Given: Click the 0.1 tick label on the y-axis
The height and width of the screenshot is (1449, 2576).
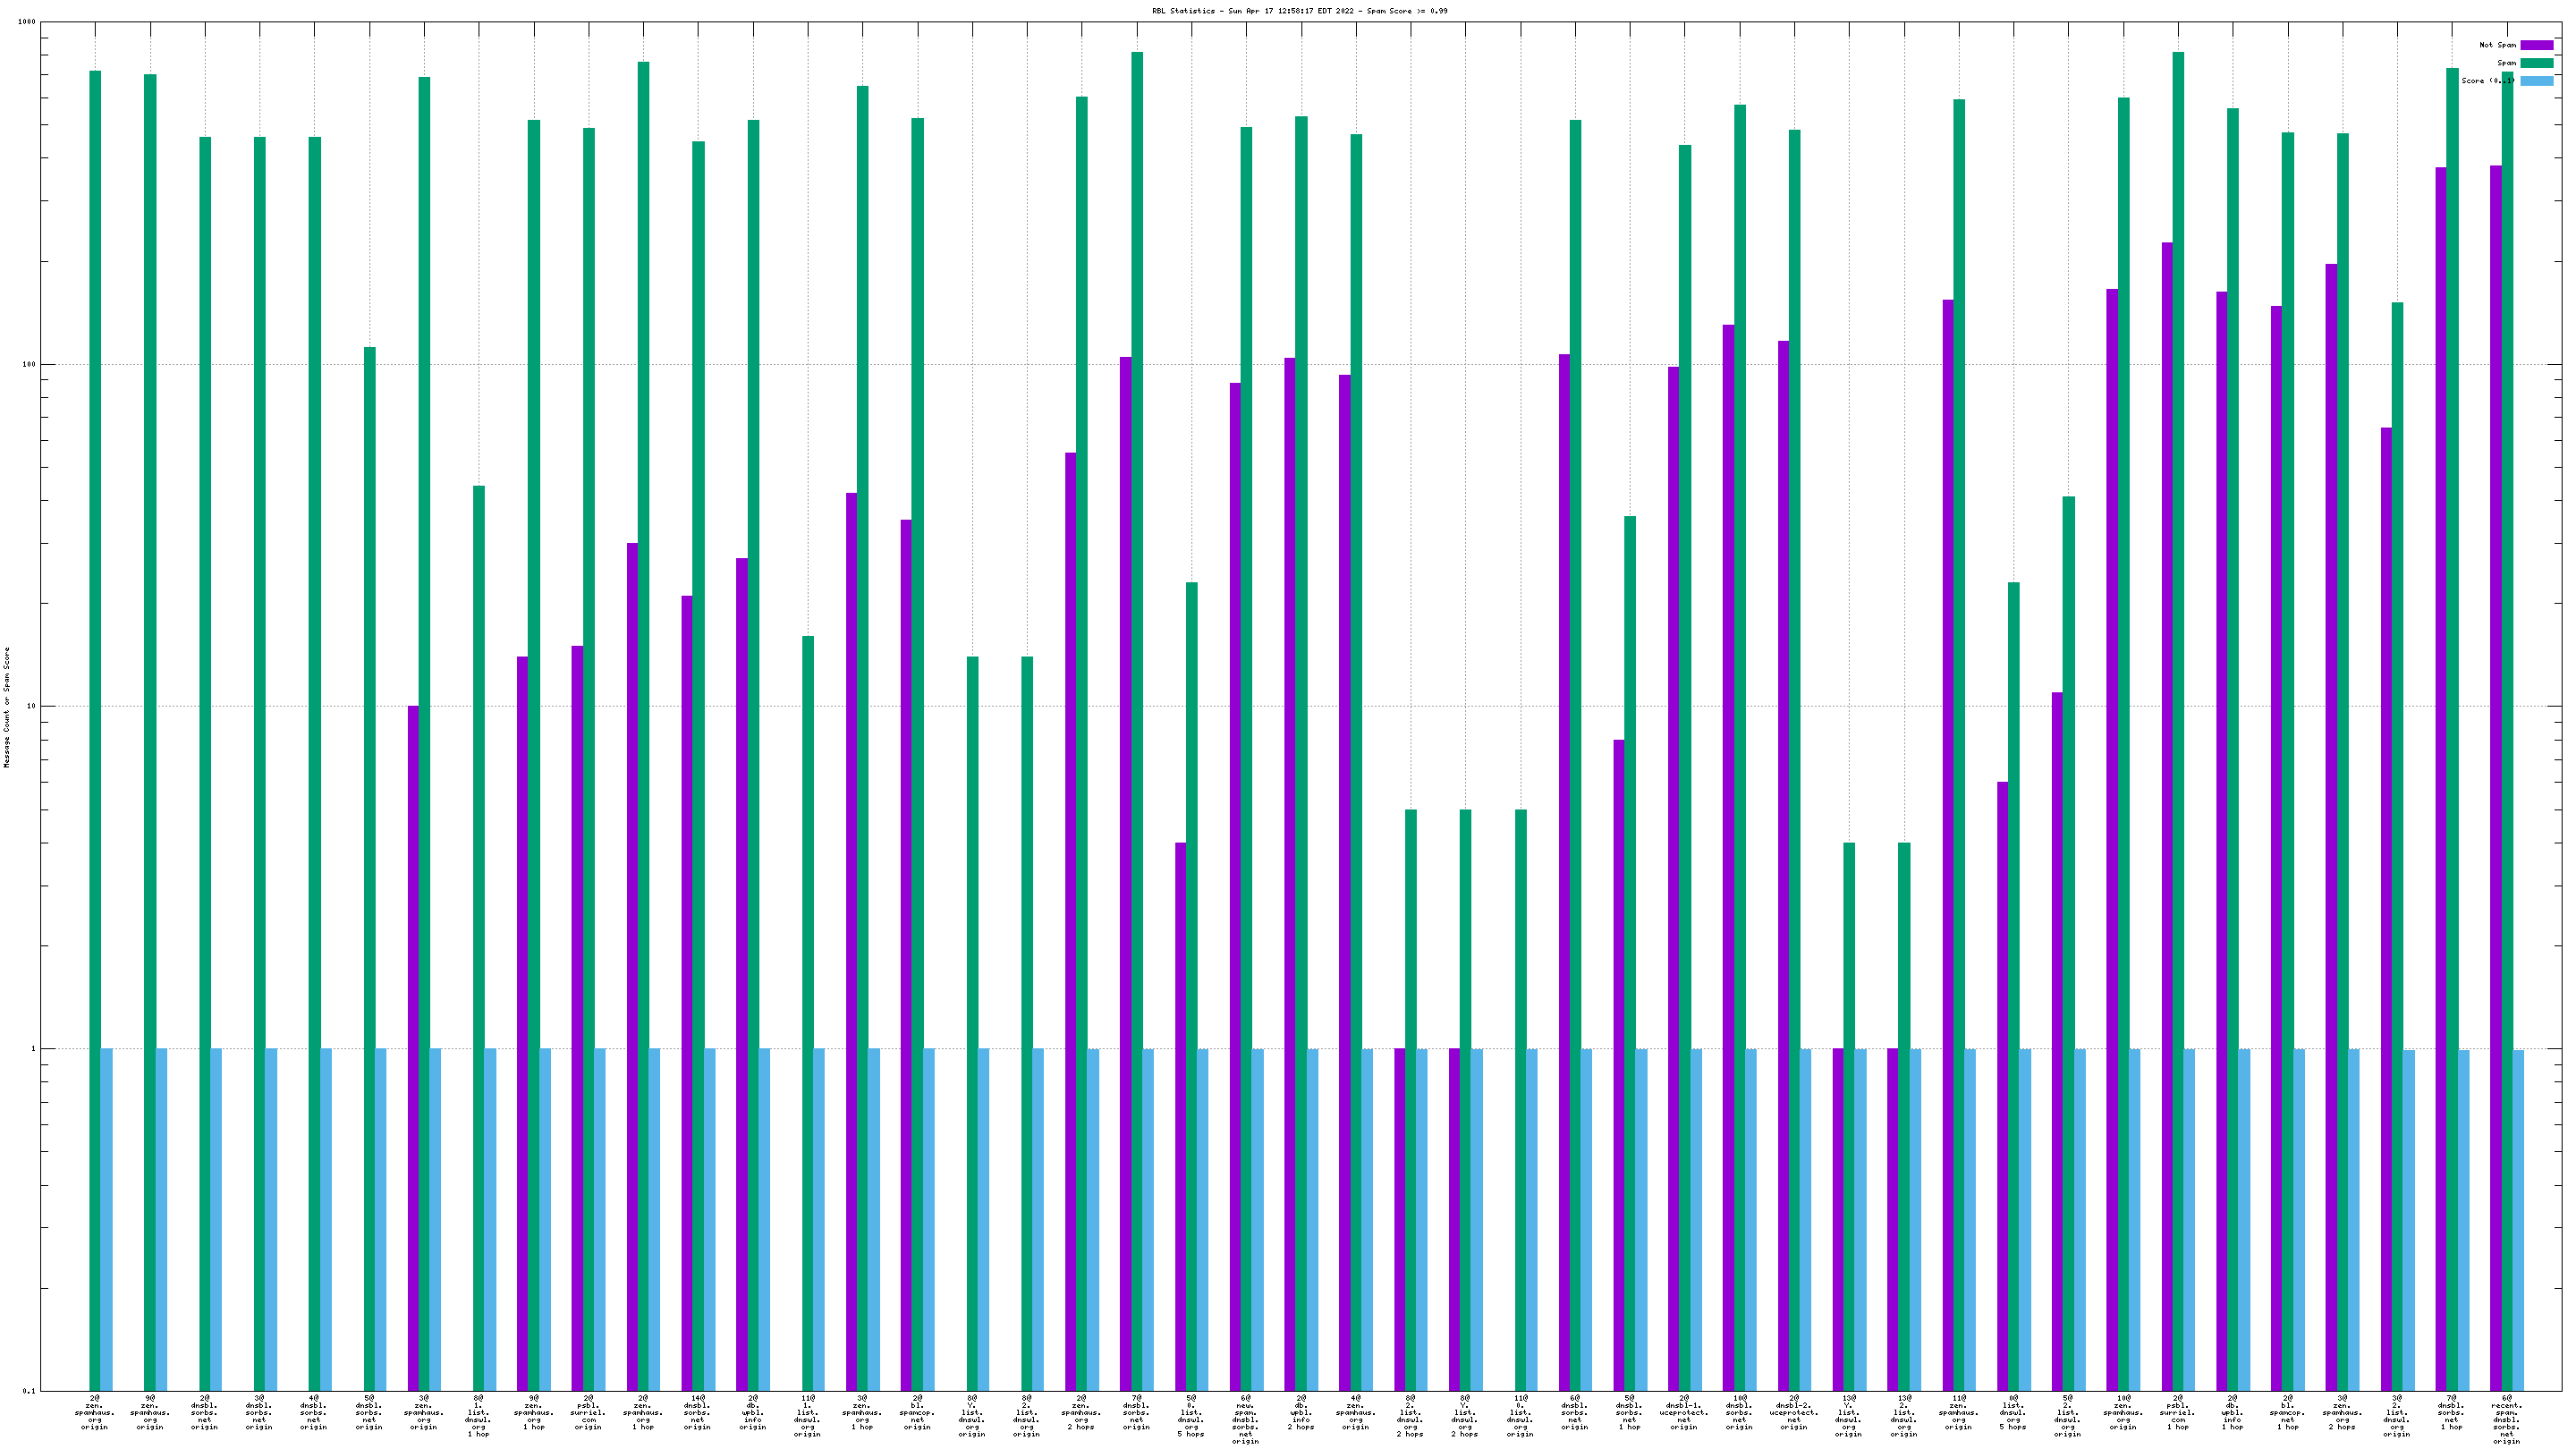Looking at the screenshot, I should click(x=29, y=1391).
